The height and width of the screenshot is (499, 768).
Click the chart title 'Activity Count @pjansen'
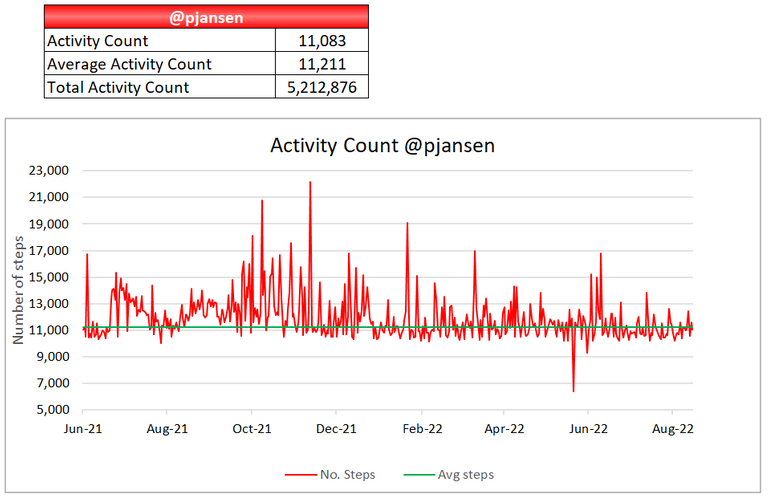(383, 145)
